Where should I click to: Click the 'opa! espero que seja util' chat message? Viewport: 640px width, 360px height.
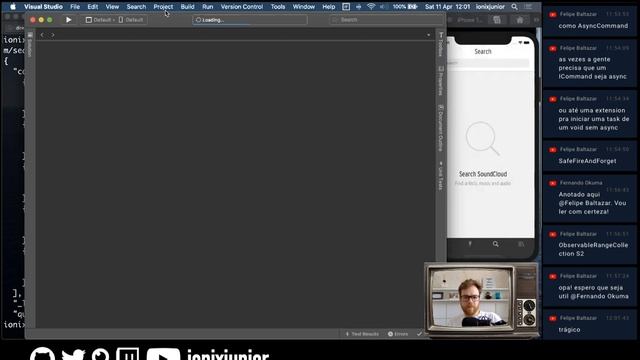point(593,292)
